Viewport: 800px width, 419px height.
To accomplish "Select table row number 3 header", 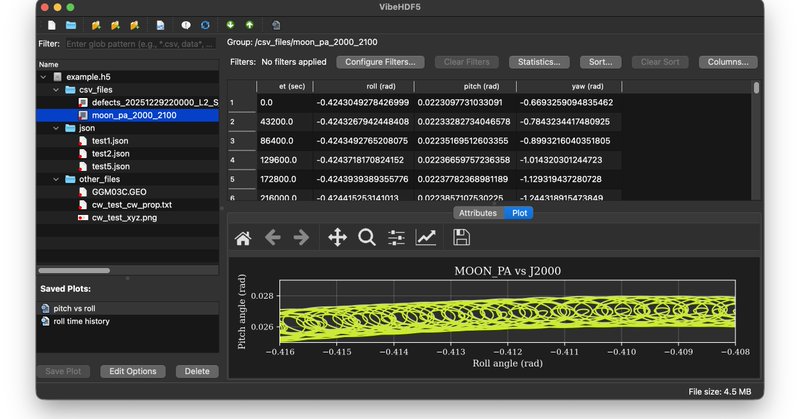I will pos(242,141).
